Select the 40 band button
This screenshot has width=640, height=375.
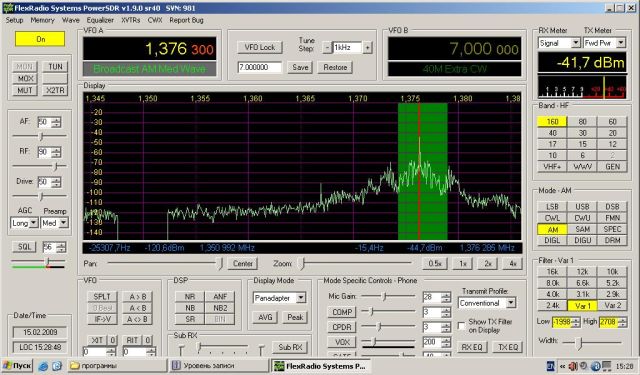552,133
